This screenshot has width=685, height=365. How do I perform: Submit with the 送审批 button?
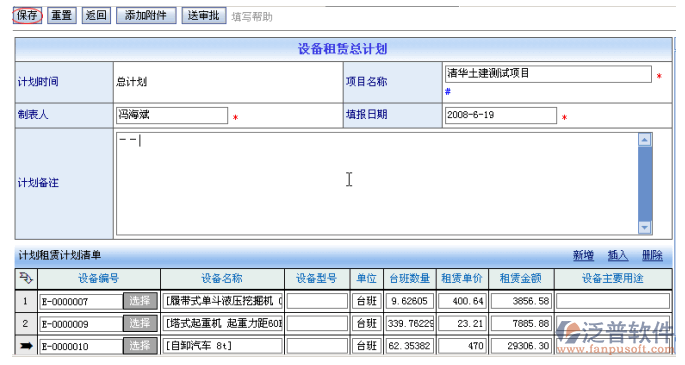tap(204, 16)
